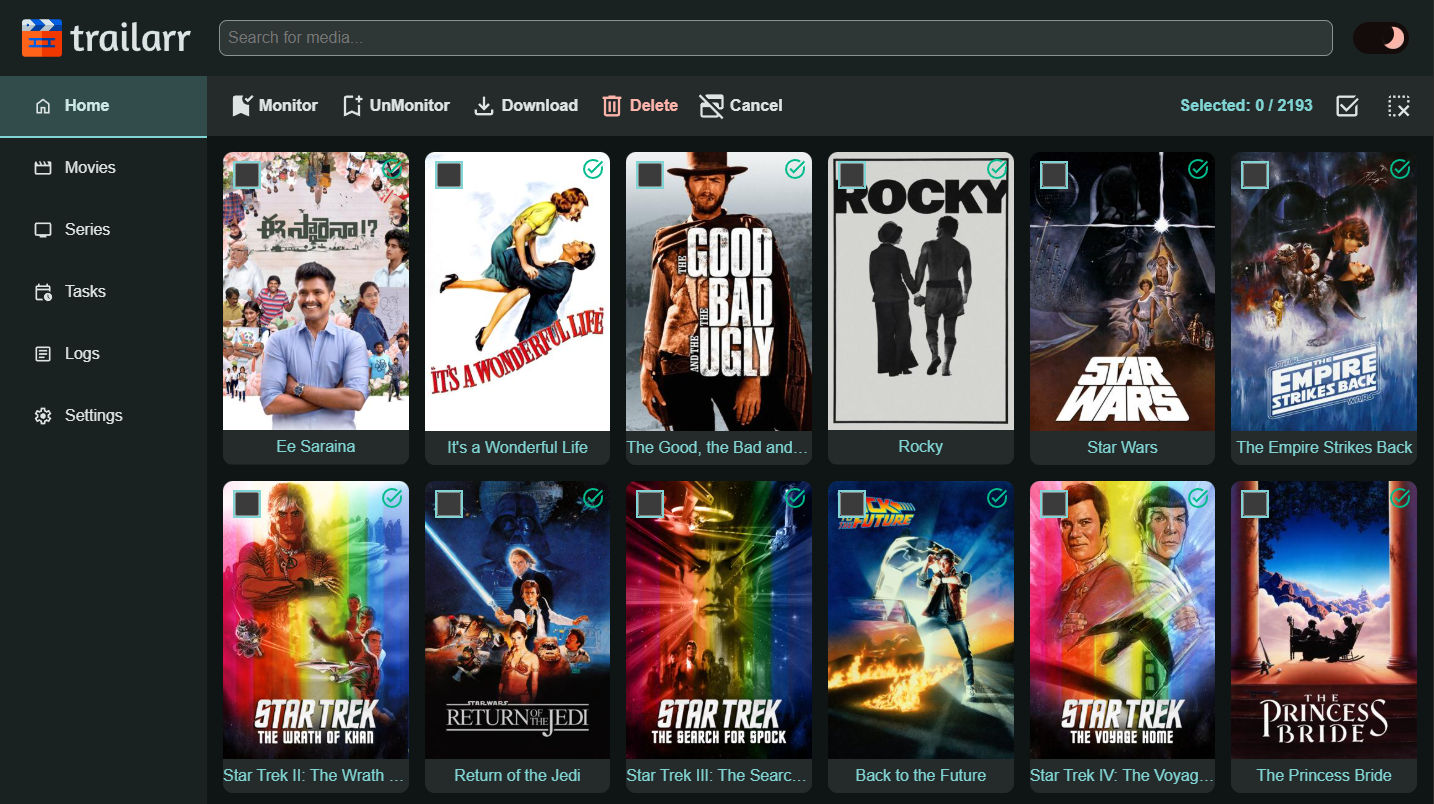1434x804 pixels.
Task: Select the Star Trek IV Voyage Home checkbox
Action: tap(1054, 503)
